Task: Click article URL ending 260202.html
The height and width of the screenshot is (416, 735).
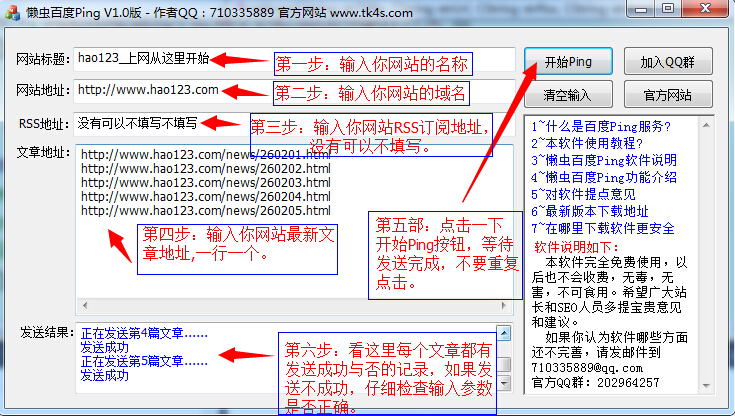Action: click(206, 168)
